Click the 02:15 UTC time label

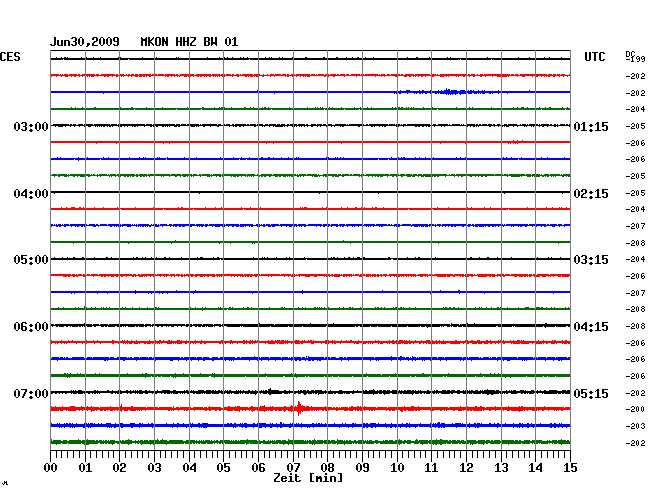(591, 194)
